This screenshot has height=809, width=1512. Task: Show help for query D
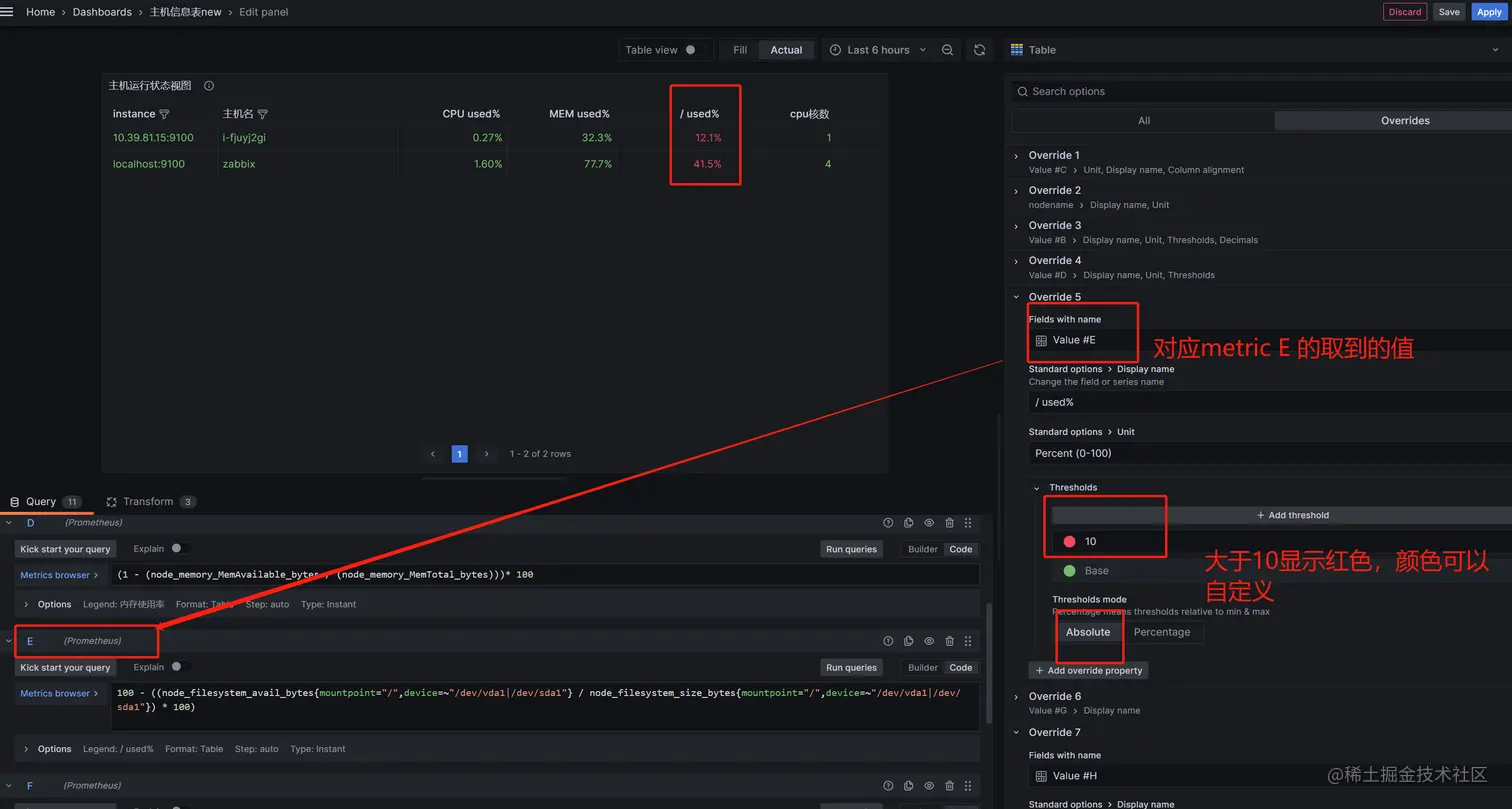888,523
